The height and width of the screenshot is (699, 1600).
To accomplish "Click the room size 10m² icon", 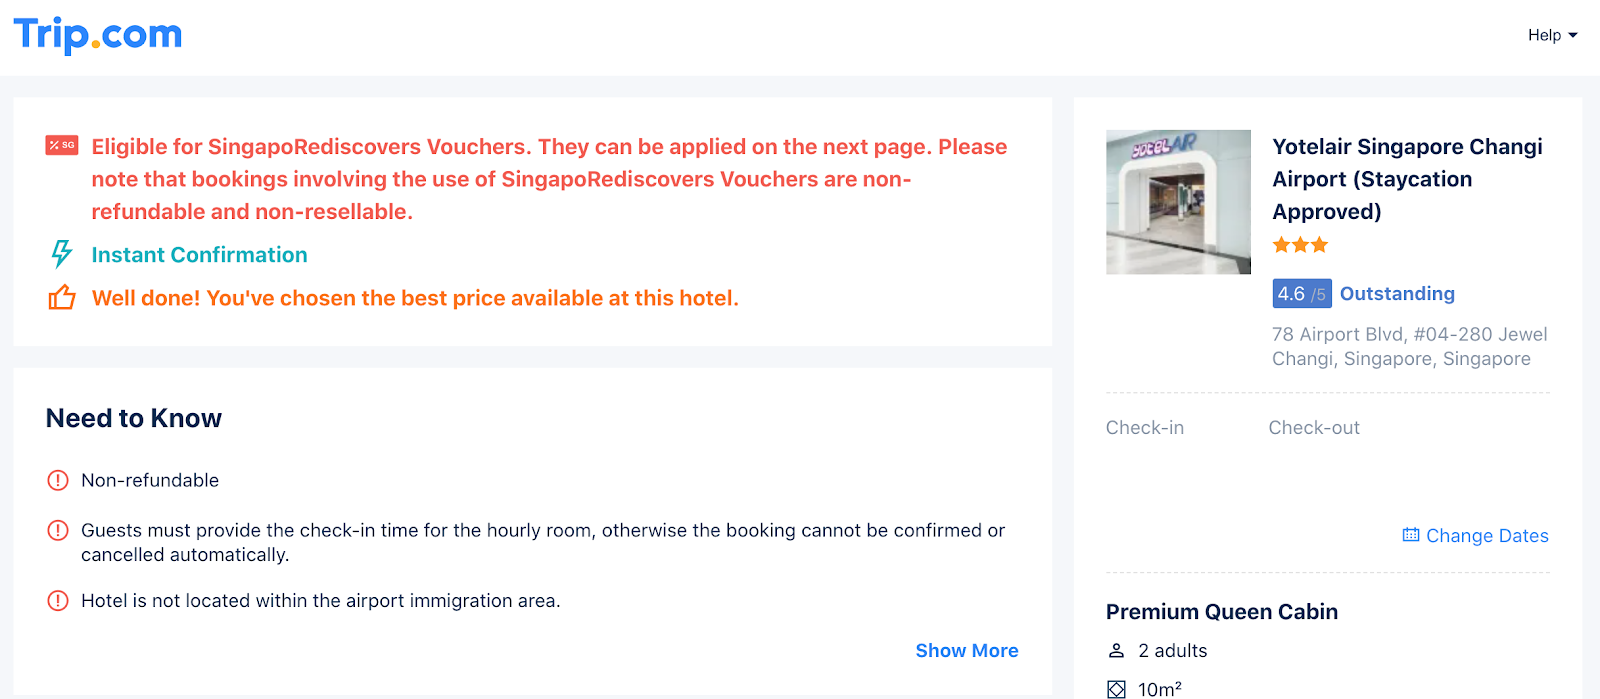I will point(1117,689).
